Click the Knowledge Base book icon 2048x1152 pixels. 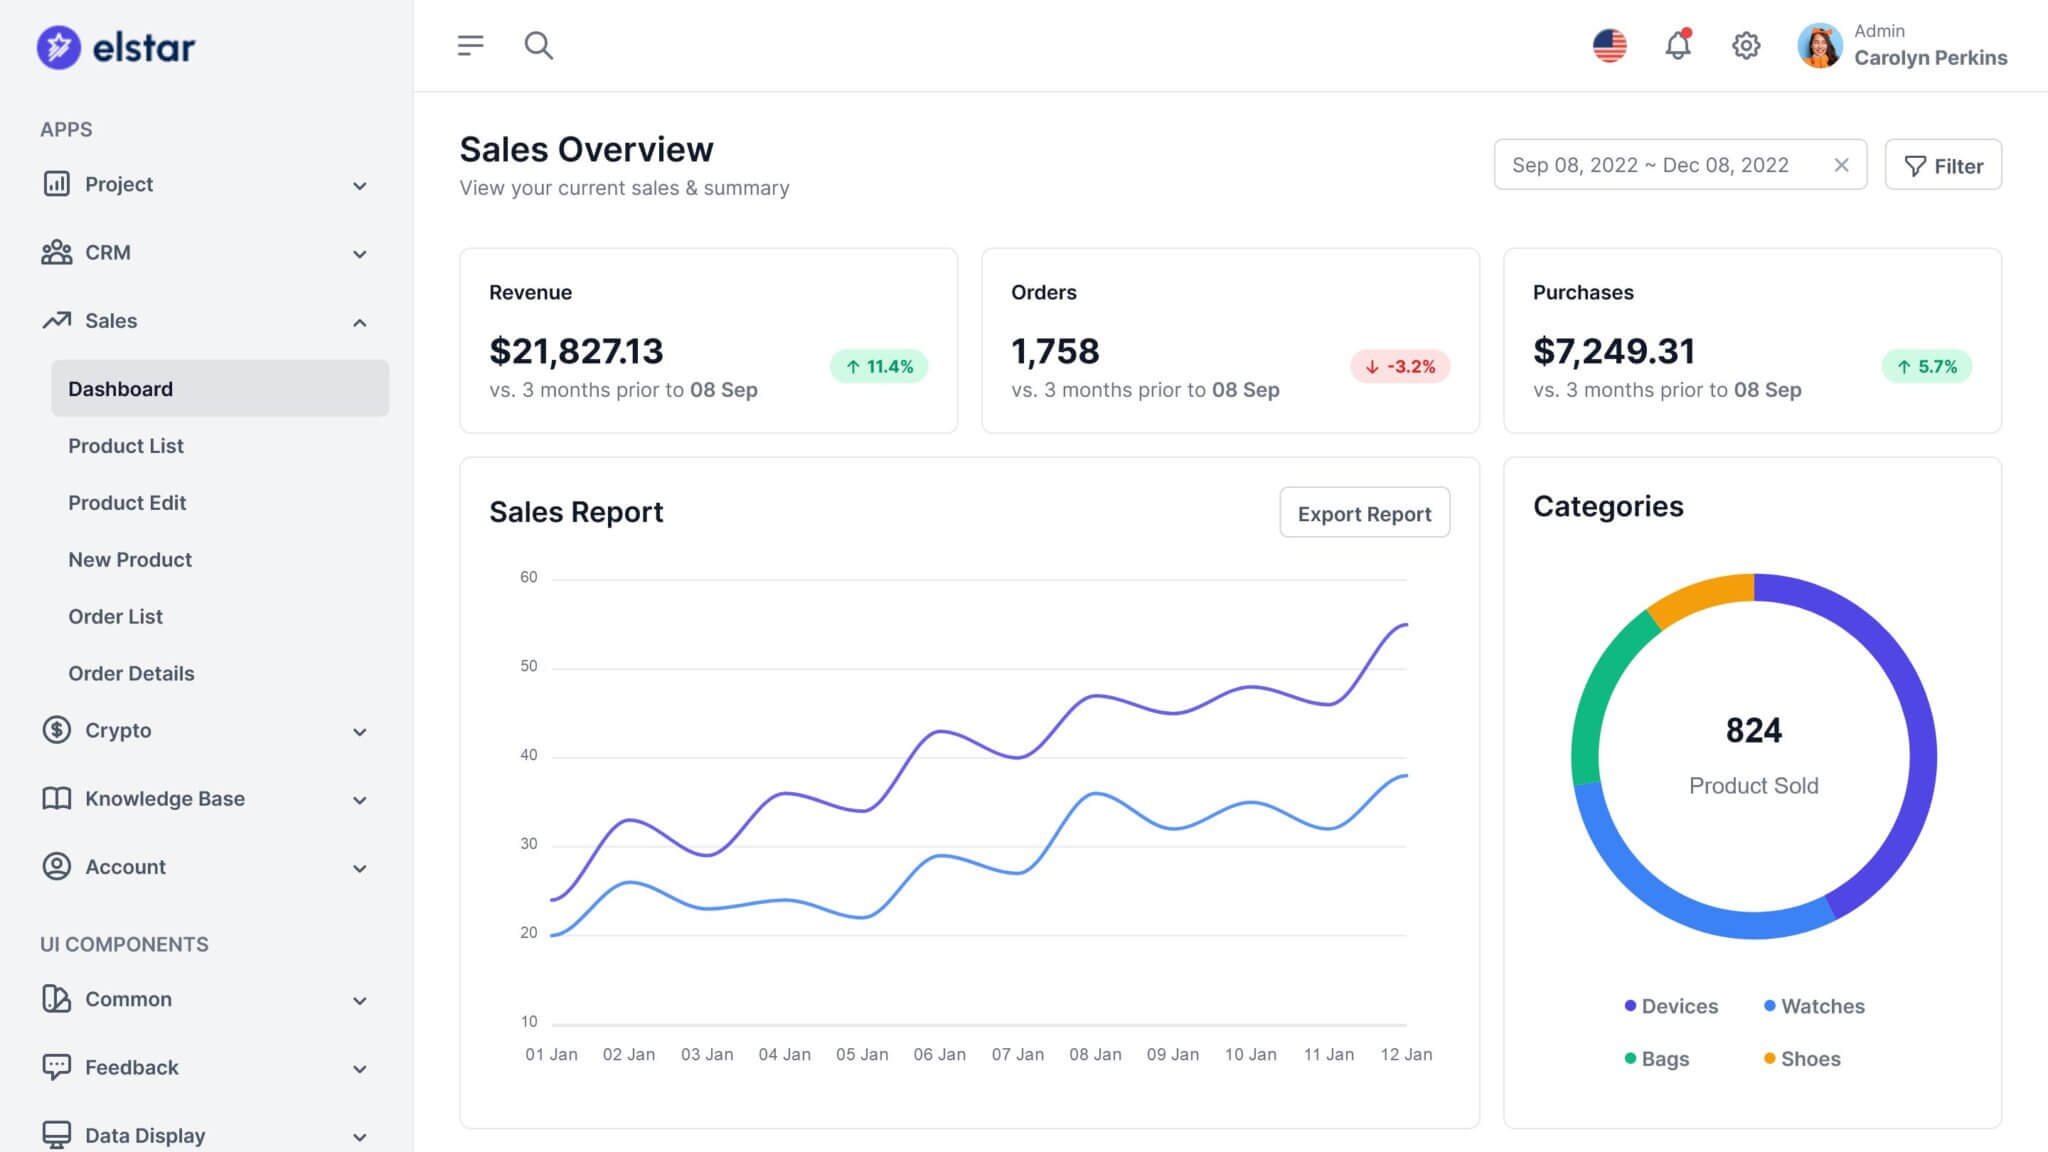click(x=56, y=798)
